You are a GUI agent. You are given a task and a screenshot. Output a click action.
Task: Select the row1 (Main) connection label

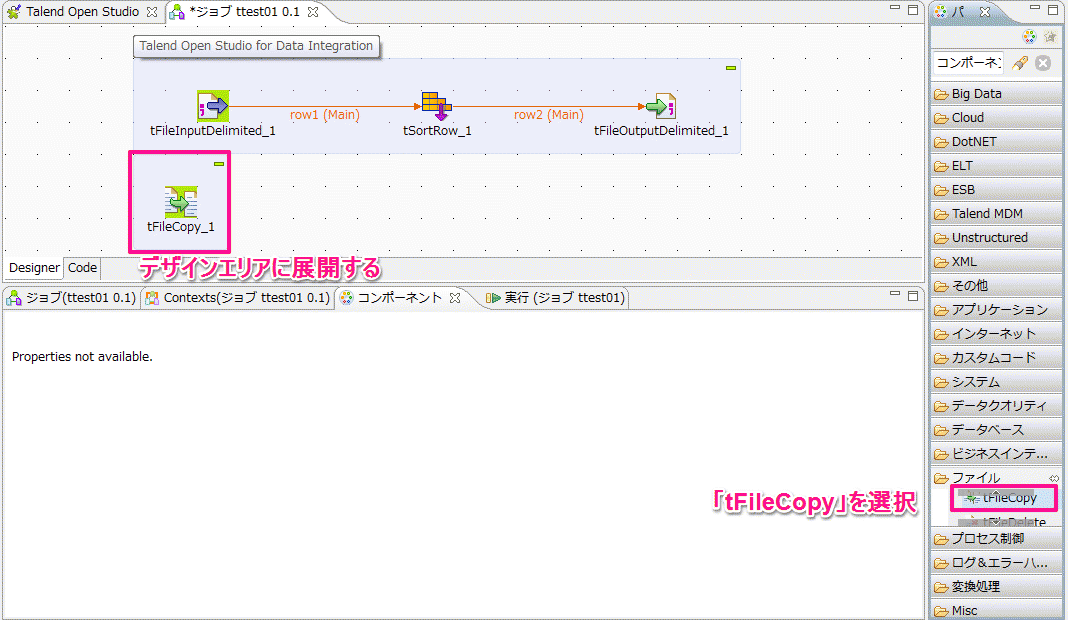325,114
